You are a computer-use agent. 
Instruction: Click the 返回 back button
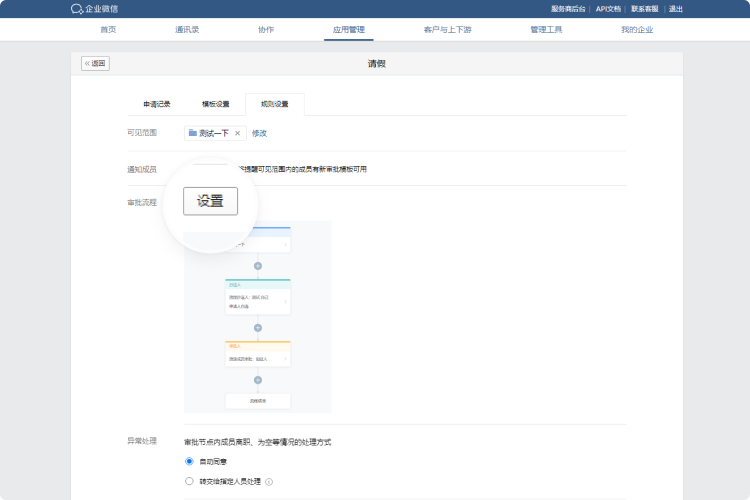click(x=95, y=63)
